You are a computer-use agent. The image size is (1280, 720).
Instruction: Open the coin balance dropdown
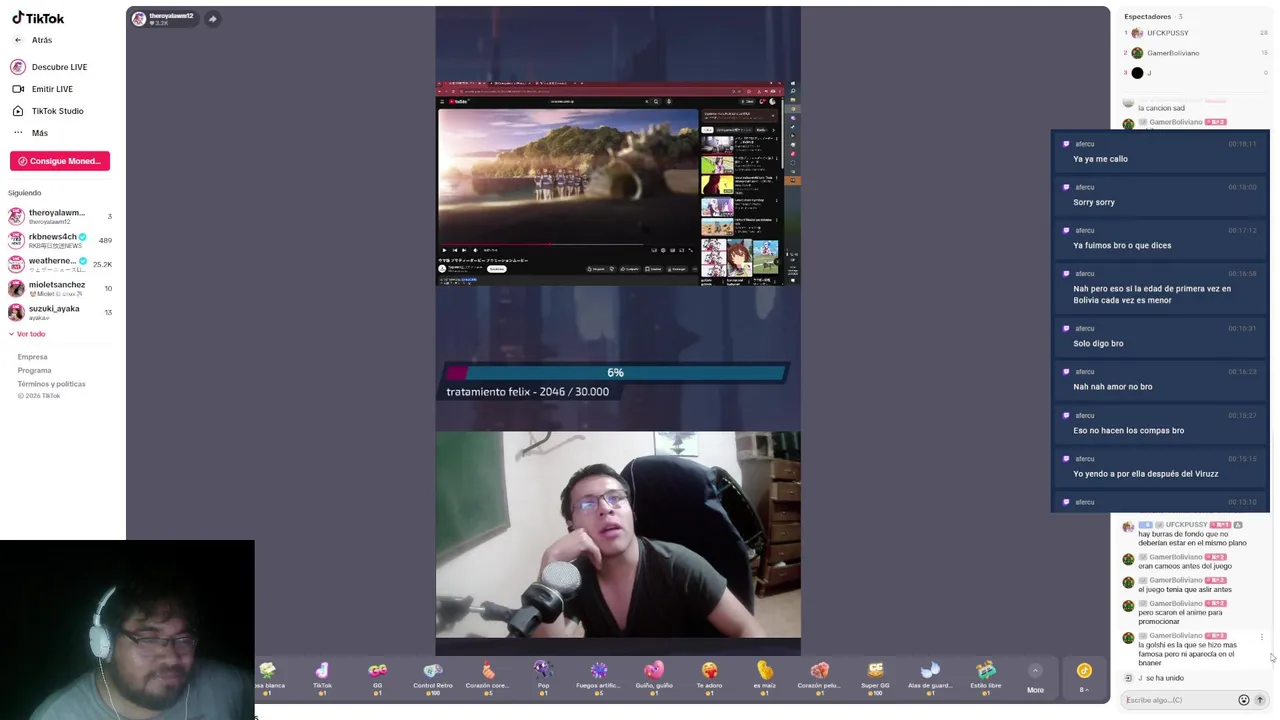point(1084,677)
